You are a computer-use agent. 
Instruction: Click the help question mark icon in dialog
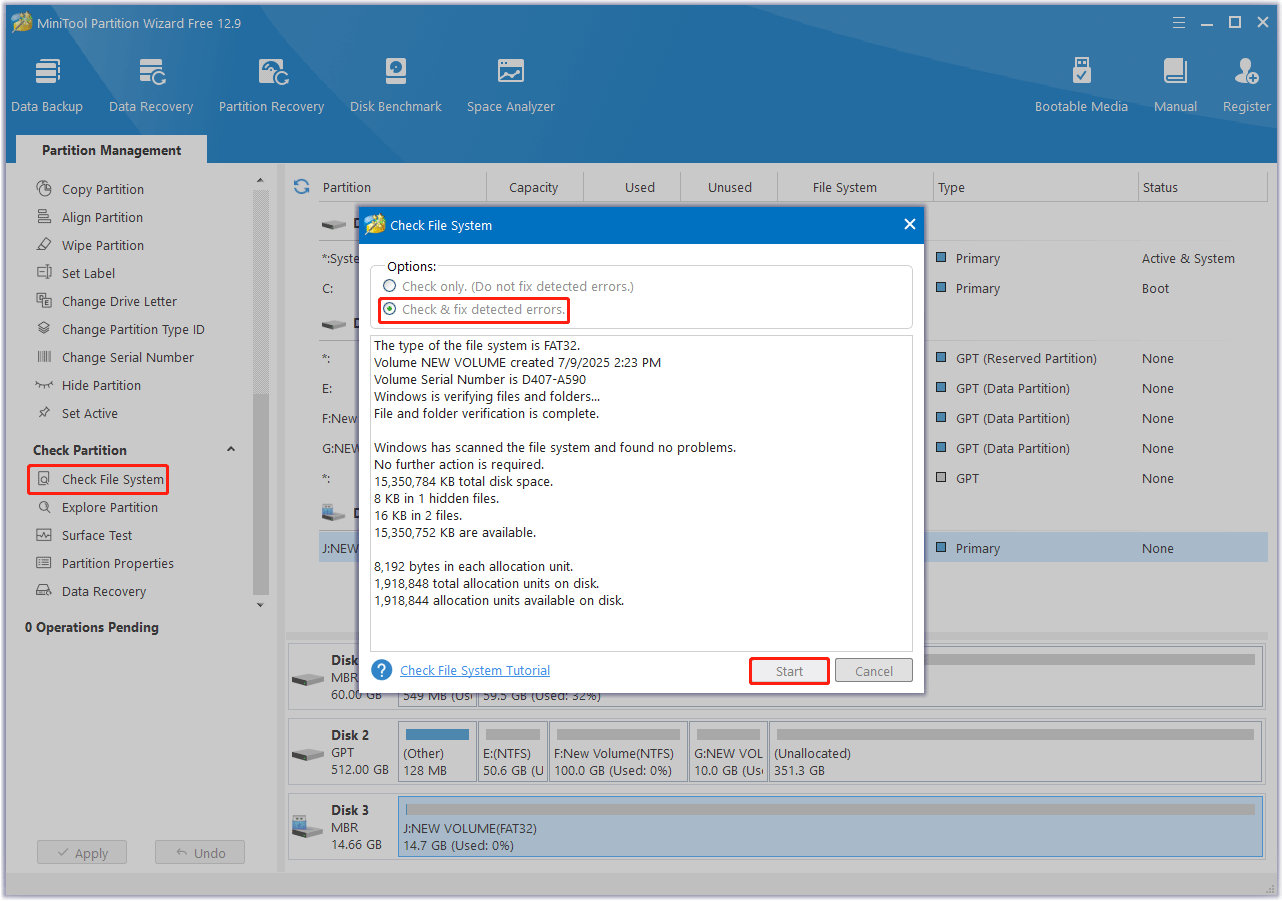(x=381, y=670)
